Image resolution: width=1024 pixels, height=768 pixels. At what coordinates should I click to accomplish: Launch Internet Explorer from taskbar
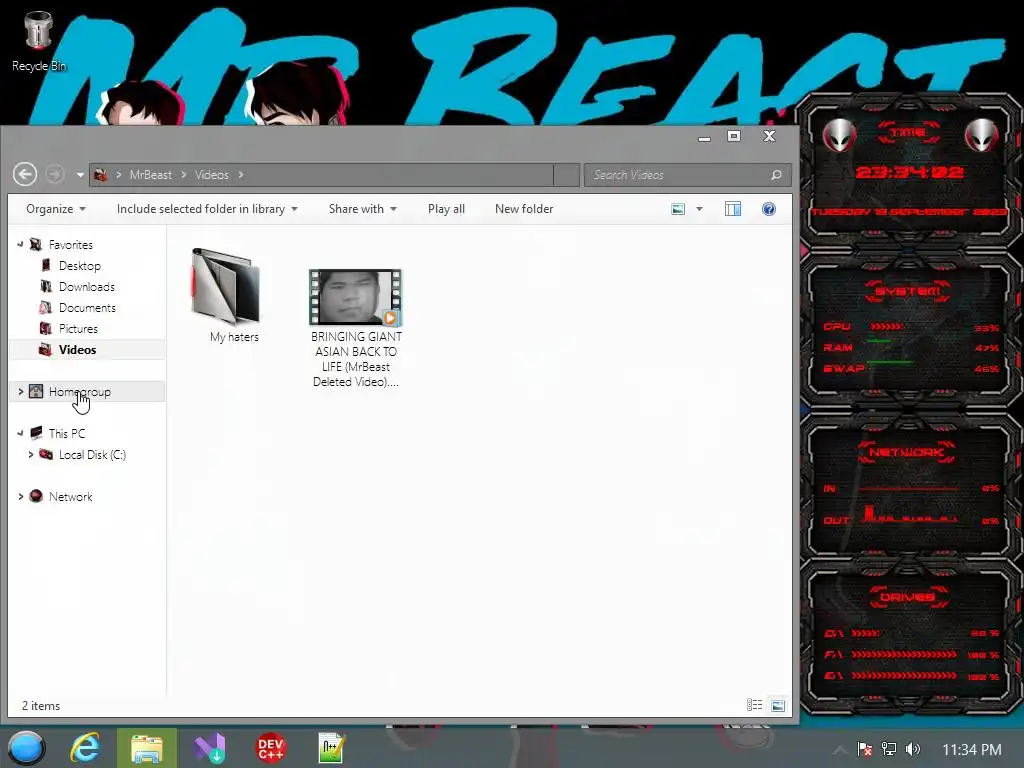(86, 748)
